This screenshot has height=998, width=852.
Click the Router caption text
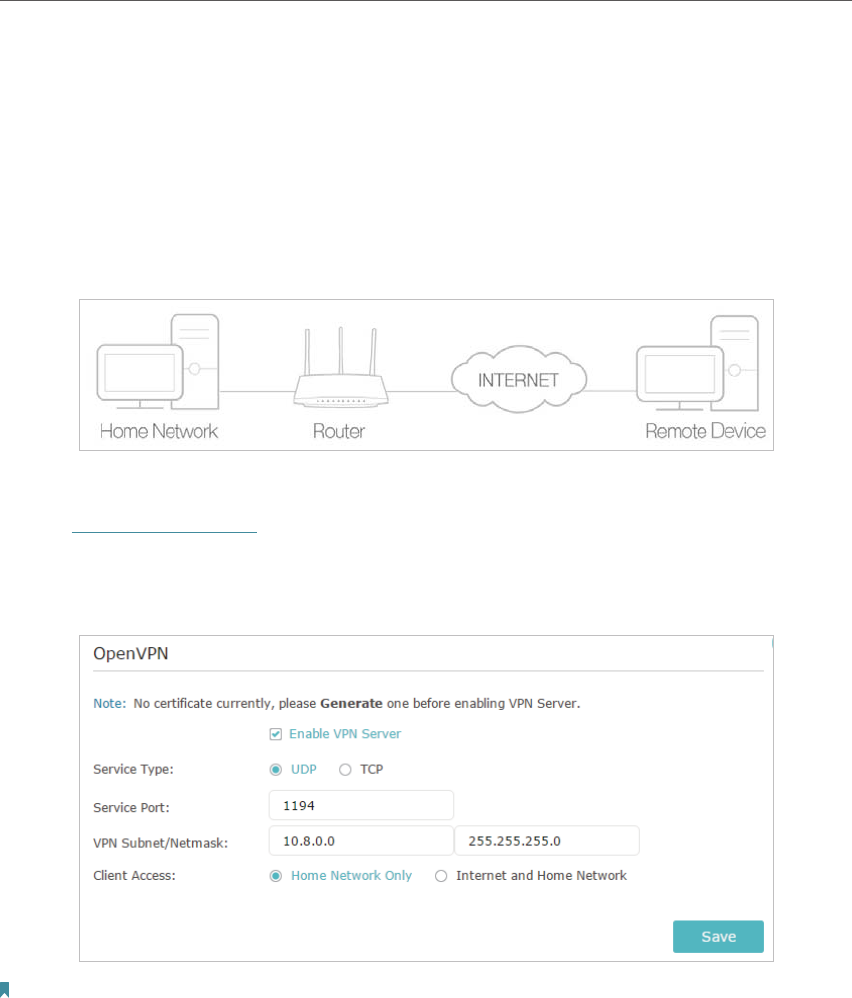(339, 431)
